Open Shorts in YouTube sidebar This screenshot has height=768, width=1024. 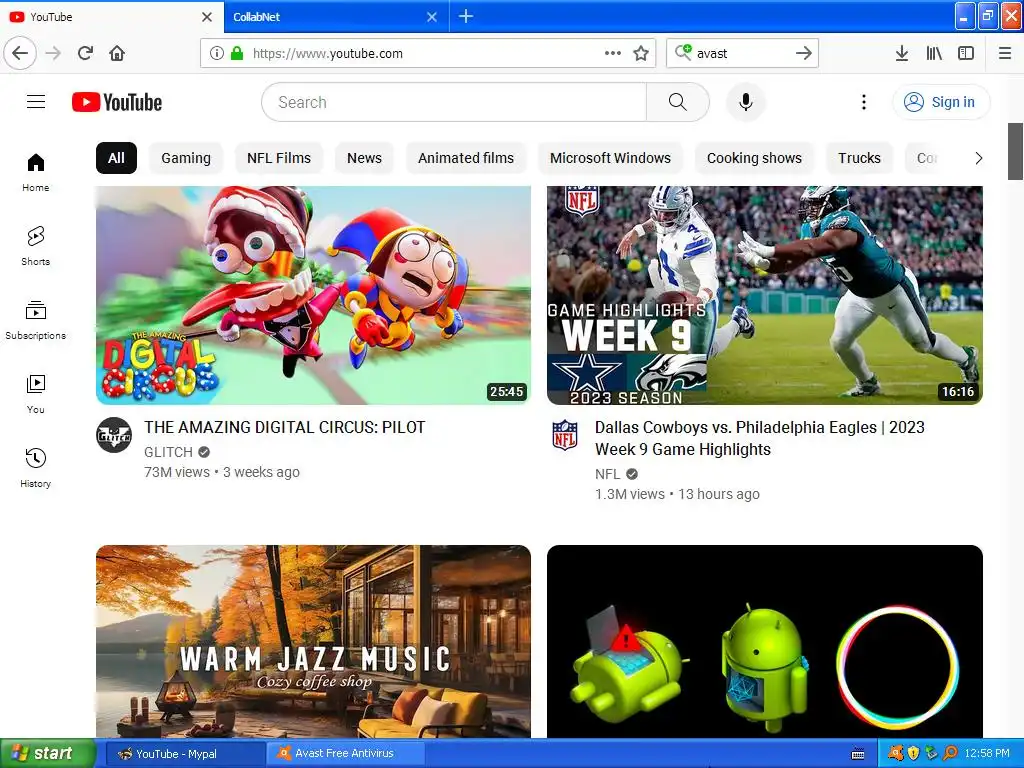point(35,246)
